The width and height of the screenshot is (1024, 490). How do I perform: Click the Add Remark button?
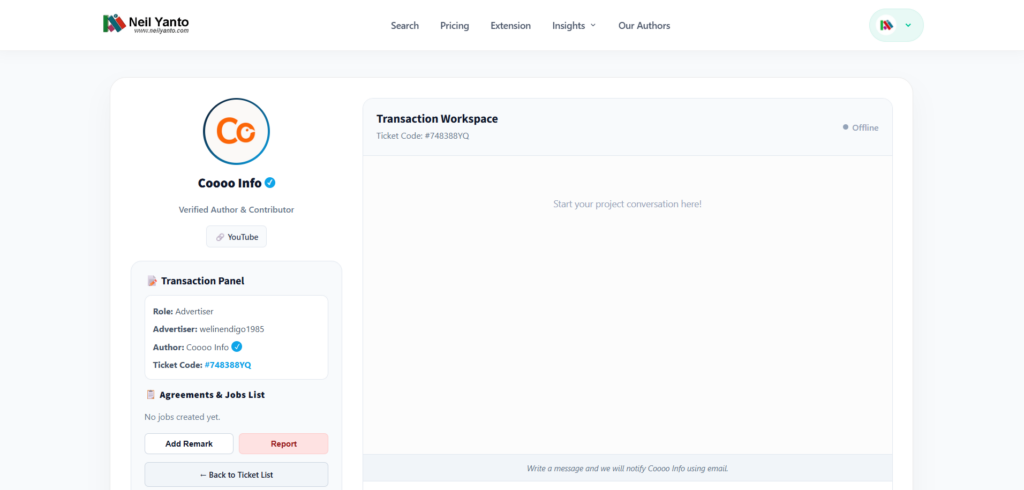tap(189, 444)
